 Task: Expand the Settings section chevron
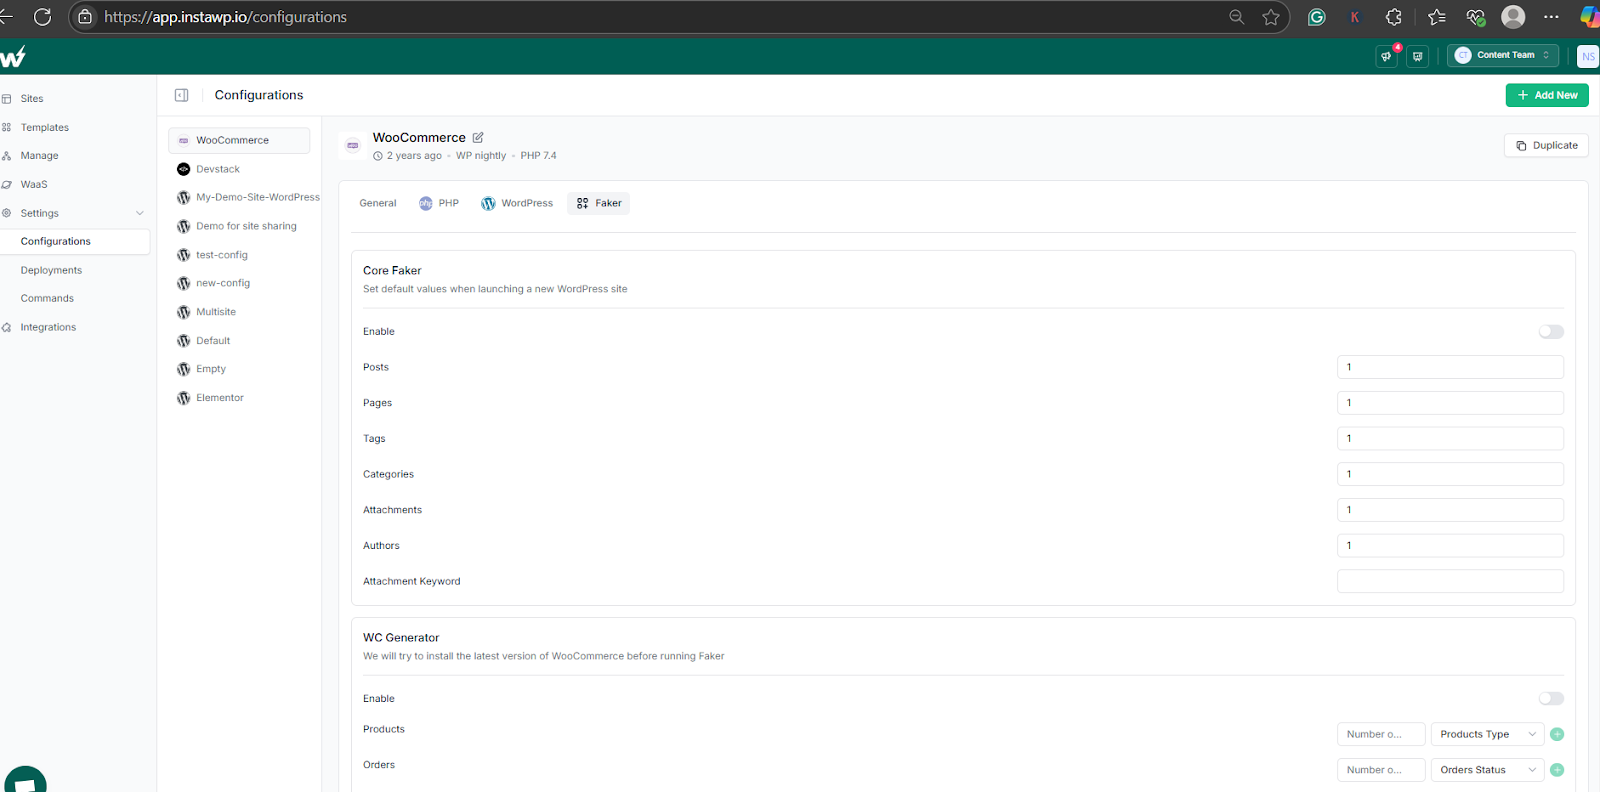pyautogui.click(x=140, y=213)
